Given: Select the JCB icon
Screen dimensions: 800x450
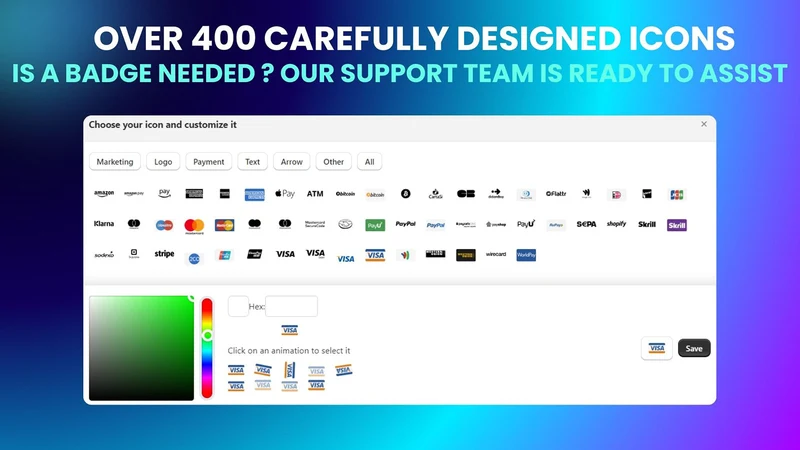Looking at the screenshot, I should (x=677, y=194).
